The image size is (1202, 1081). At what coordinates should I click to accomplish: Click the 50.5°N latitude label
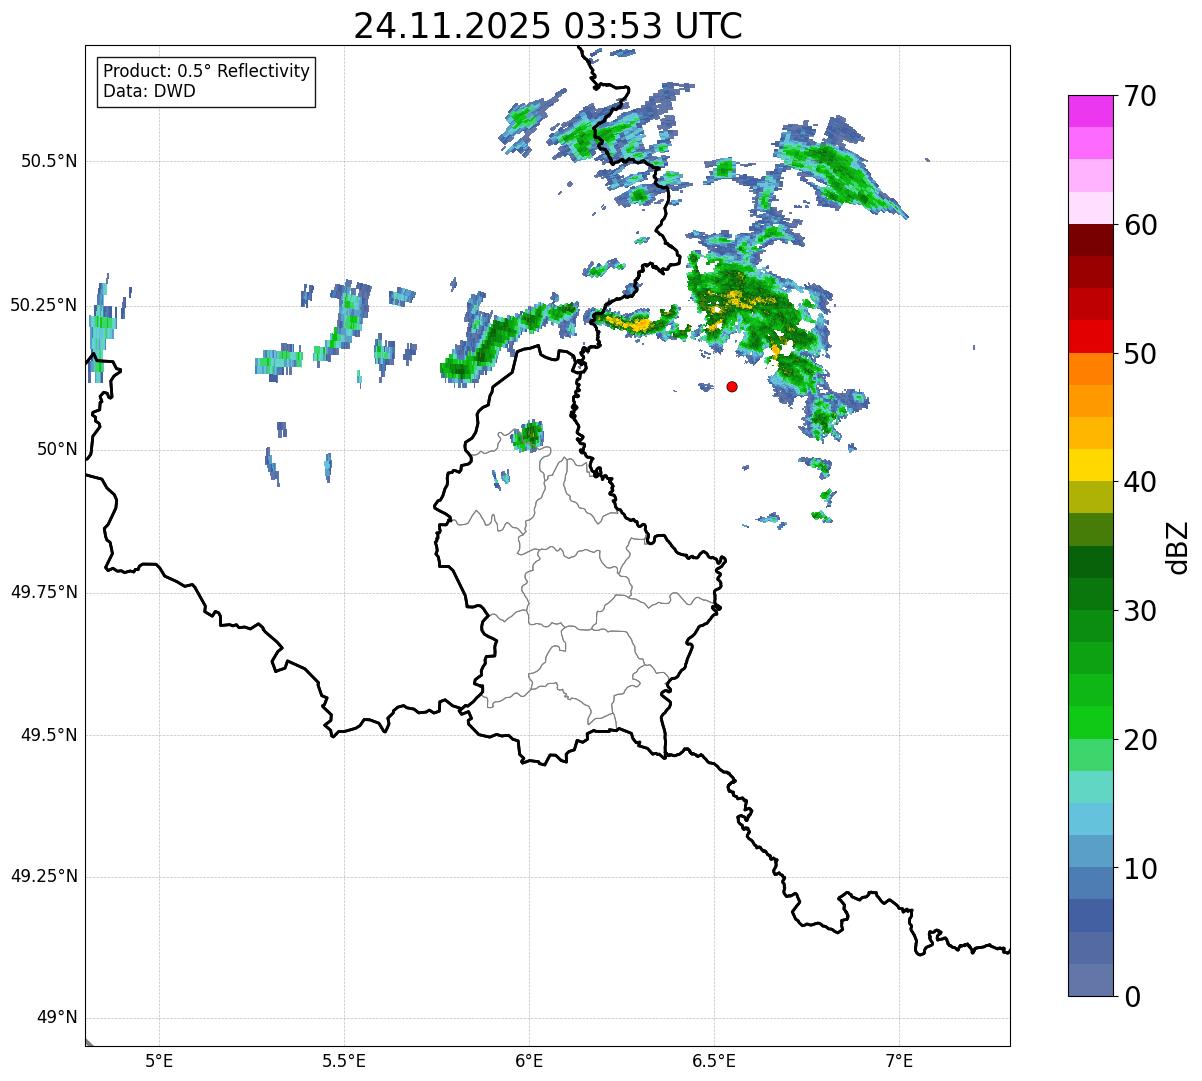click(x=49, y=162)
